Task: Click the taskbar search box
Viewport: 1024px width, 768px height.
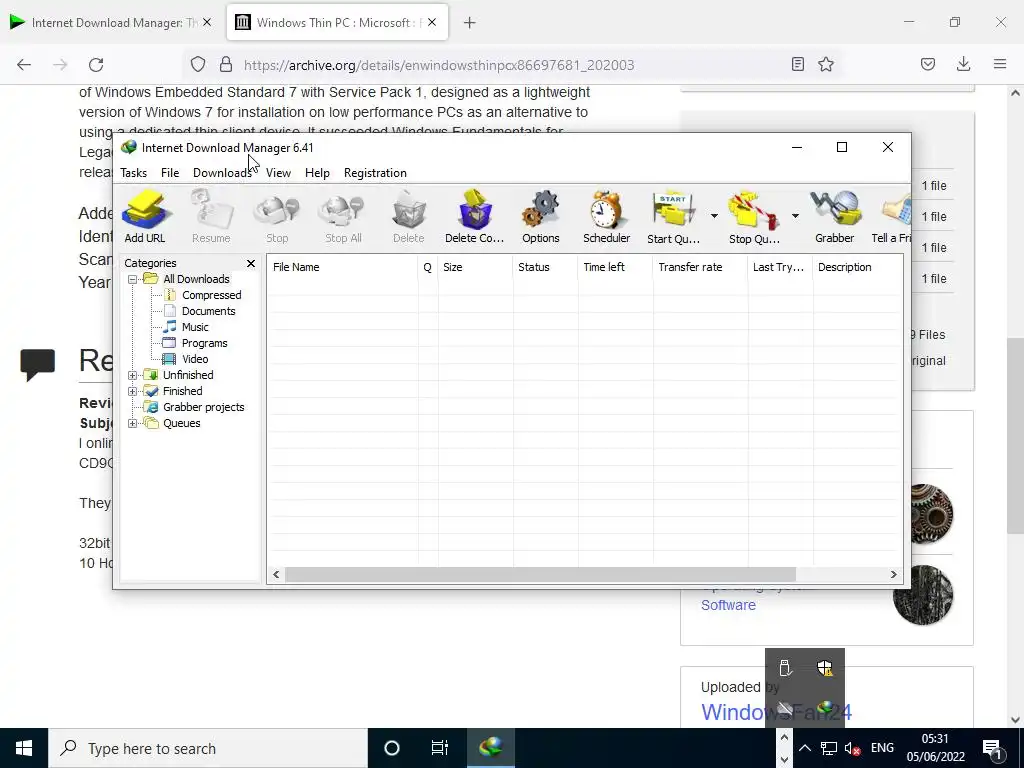Action: coord(208,748)
